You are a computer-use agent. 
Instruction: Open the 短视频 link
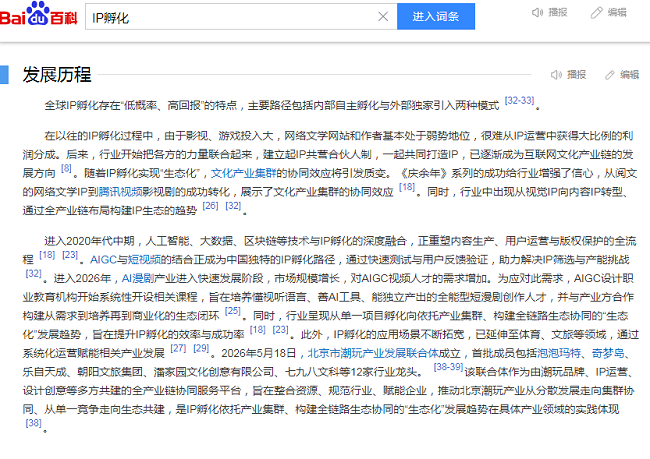[144, 260]
